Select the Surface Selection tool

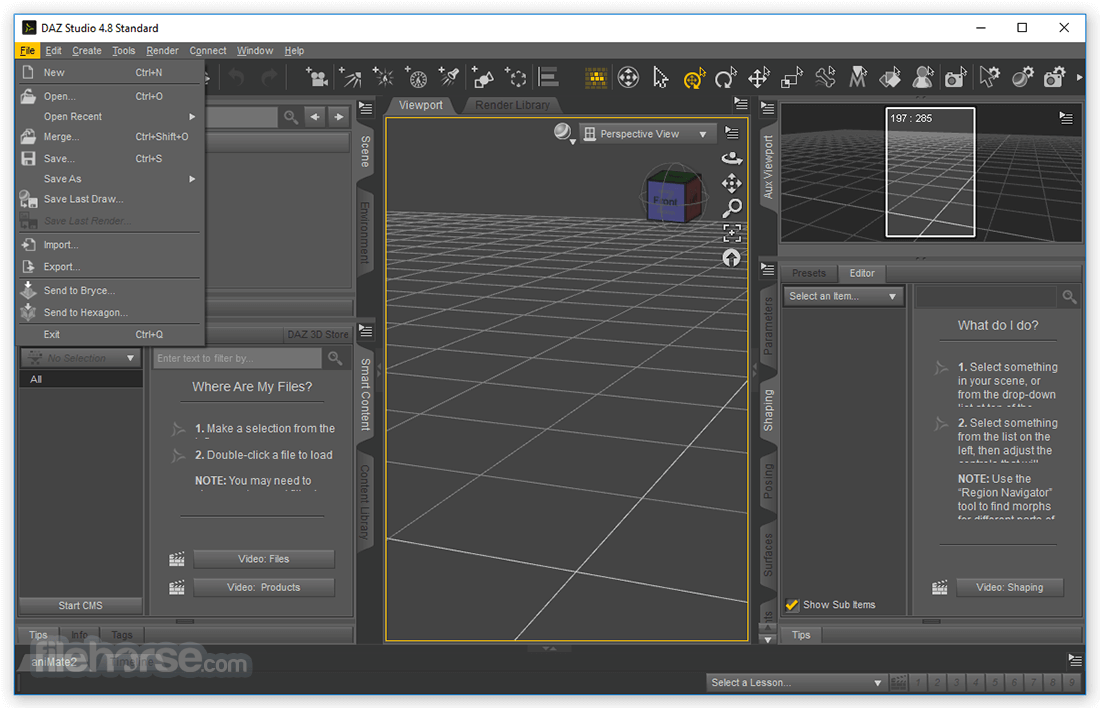(890, 77)
